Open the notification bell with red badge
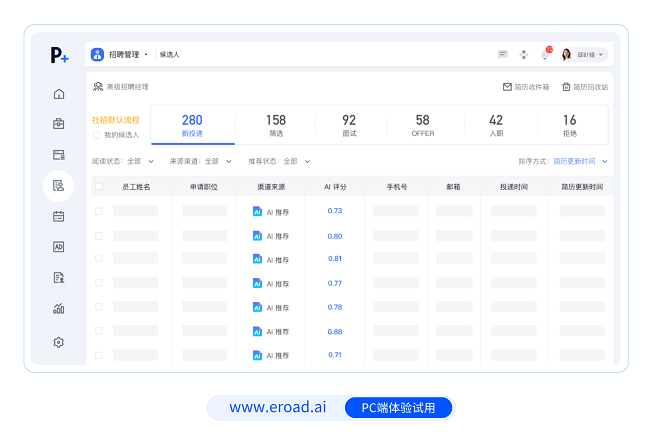The image size is (650, 446). pos(546,54)
